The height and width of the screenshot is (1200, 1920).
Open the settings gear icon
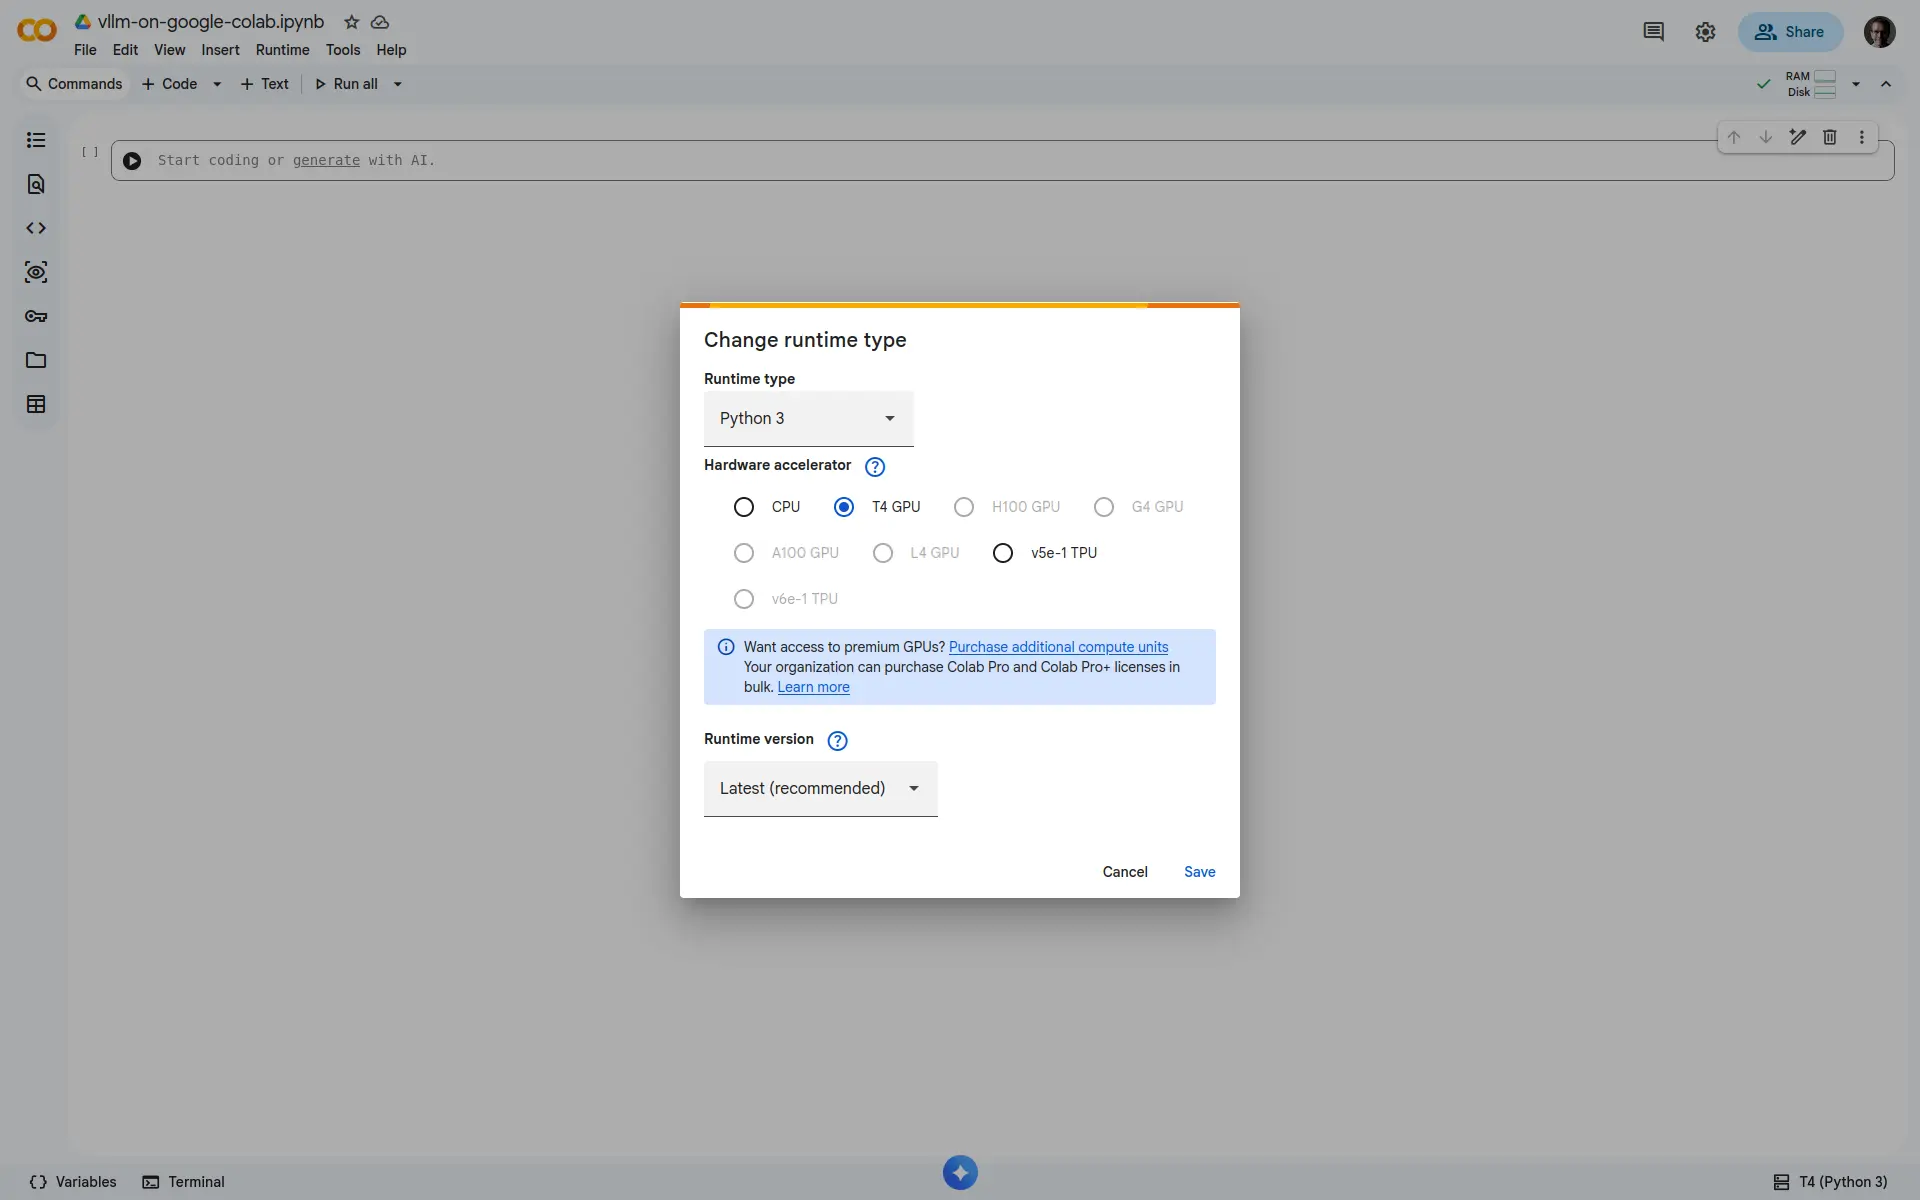click(x=1706, y=32)
